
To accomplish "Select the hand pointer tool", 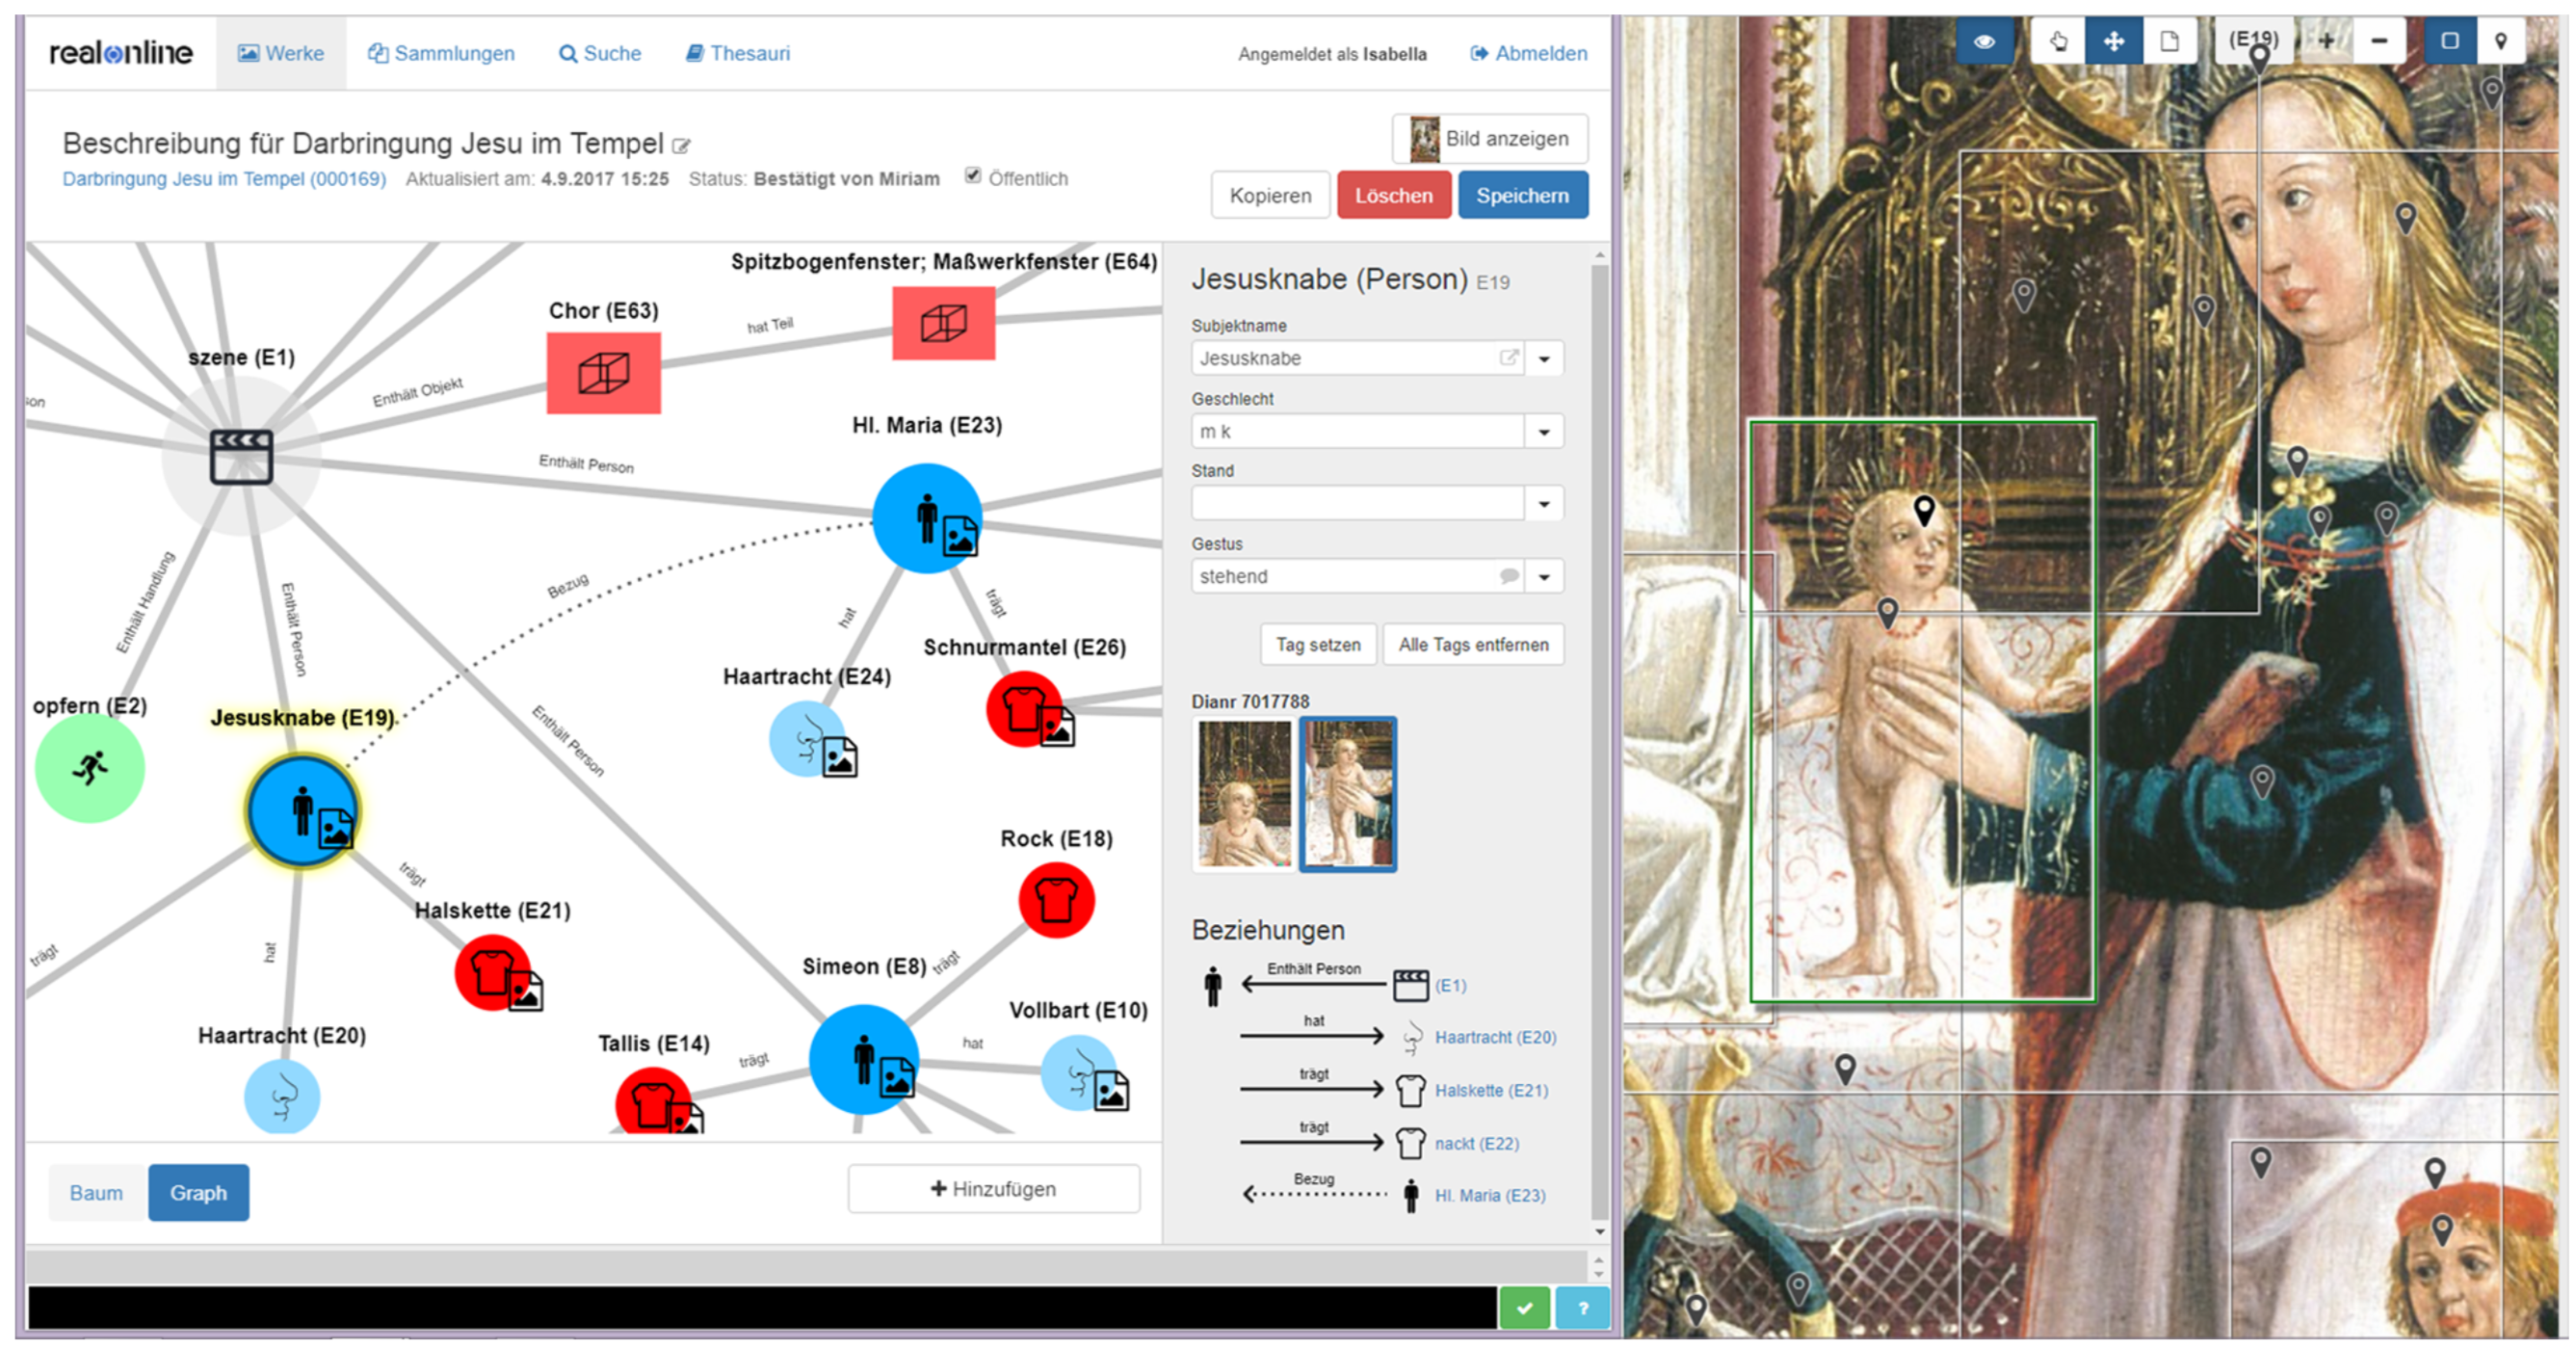I will (x=2058, y=41).
